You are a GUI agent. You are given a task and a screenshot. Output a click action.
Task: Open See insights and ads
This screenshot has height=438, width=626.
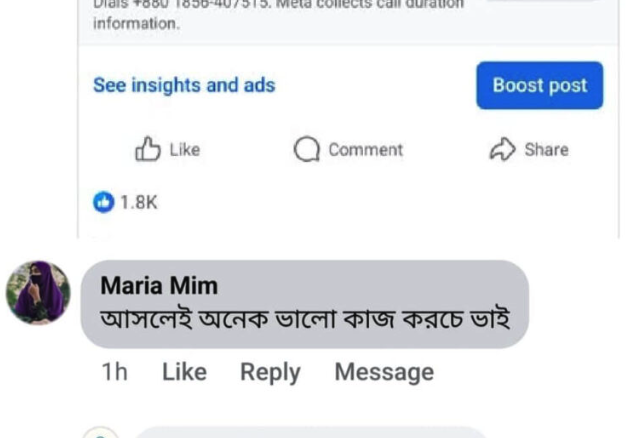(184, 85)
